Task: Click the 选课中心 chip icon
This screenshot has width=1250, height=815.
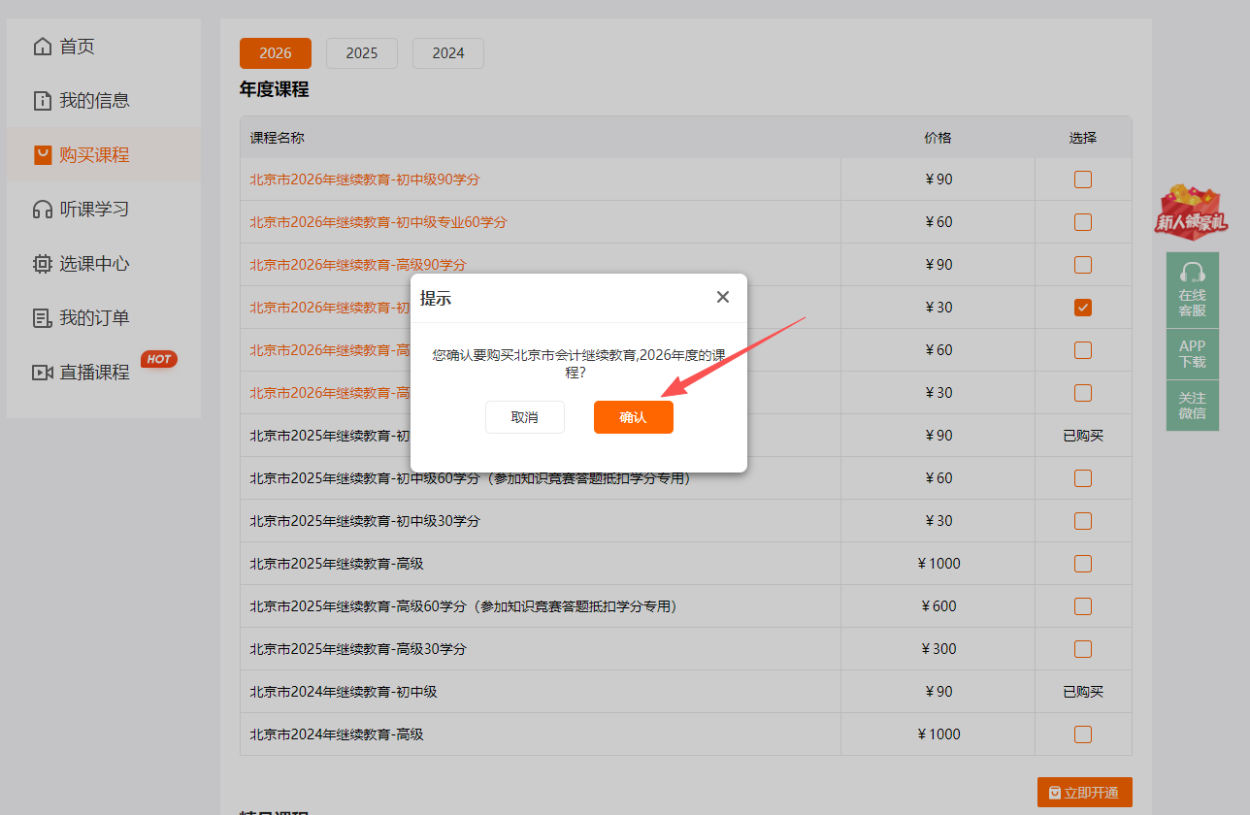Action: click(x=42, y=264)
